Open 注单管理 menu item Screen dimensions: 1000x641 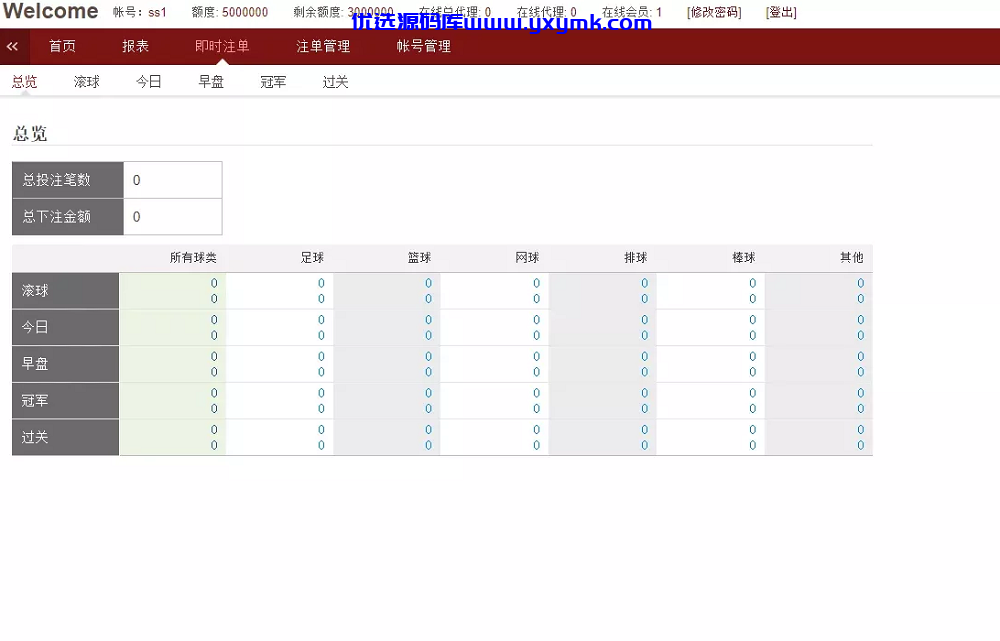(x=323, y=46)
